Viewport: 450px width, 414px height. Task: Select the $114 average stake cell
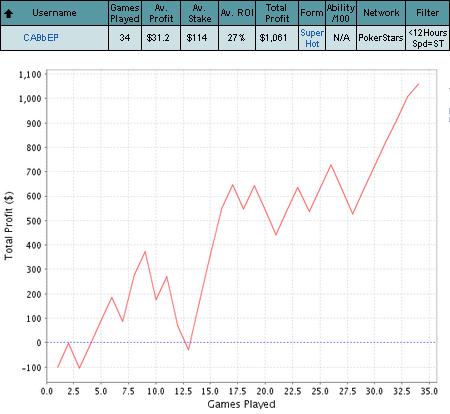tap(199, 38)
